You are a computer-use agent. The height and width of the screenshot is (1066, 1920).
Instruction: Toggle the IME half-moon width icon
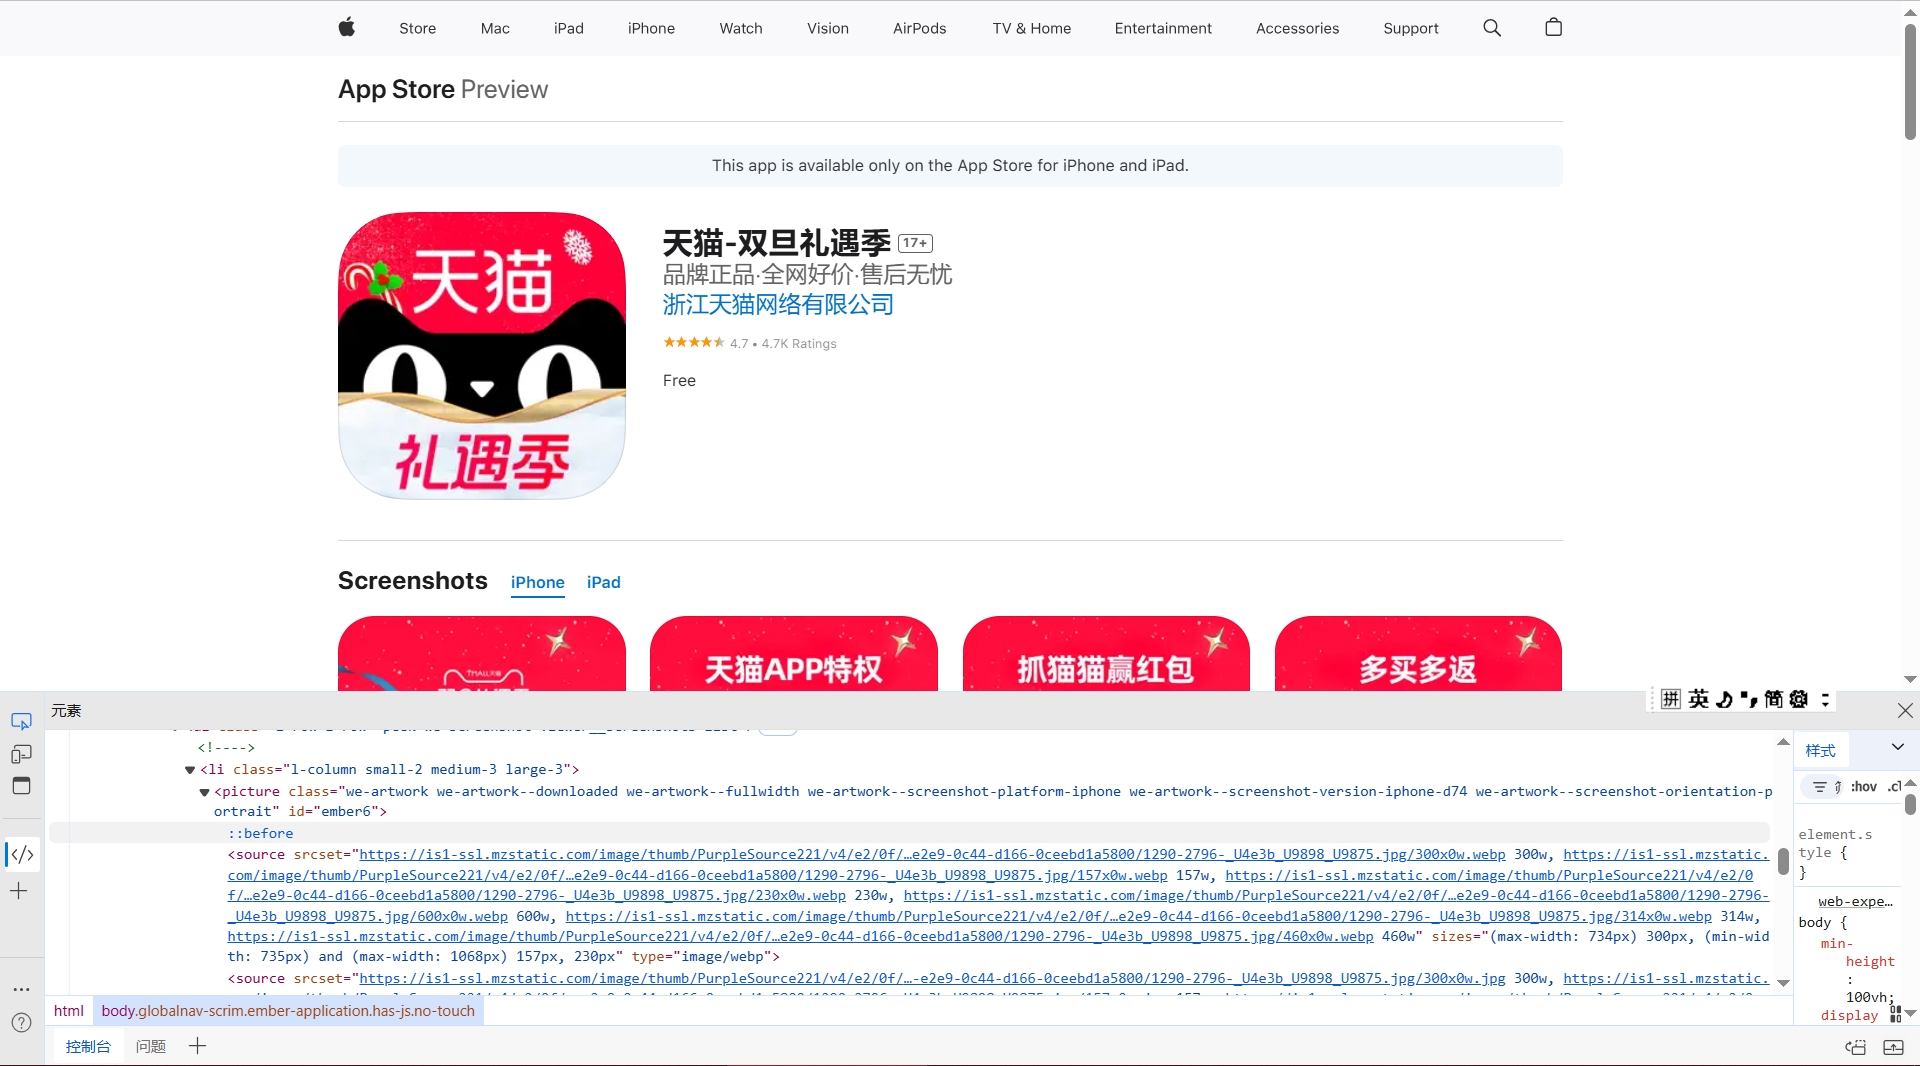pos(1724,699)
